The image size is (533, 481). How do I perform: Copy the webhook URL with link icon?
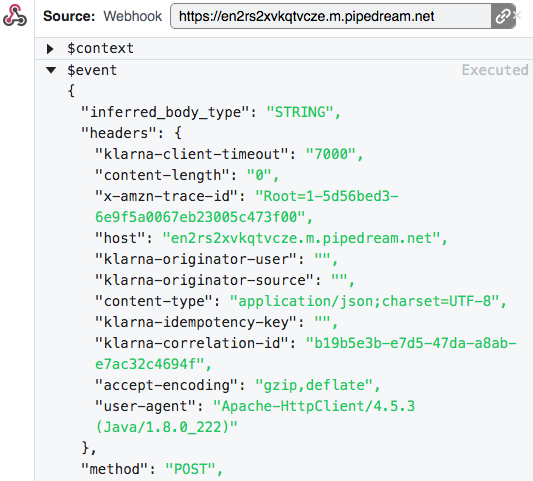click(503, 16)
